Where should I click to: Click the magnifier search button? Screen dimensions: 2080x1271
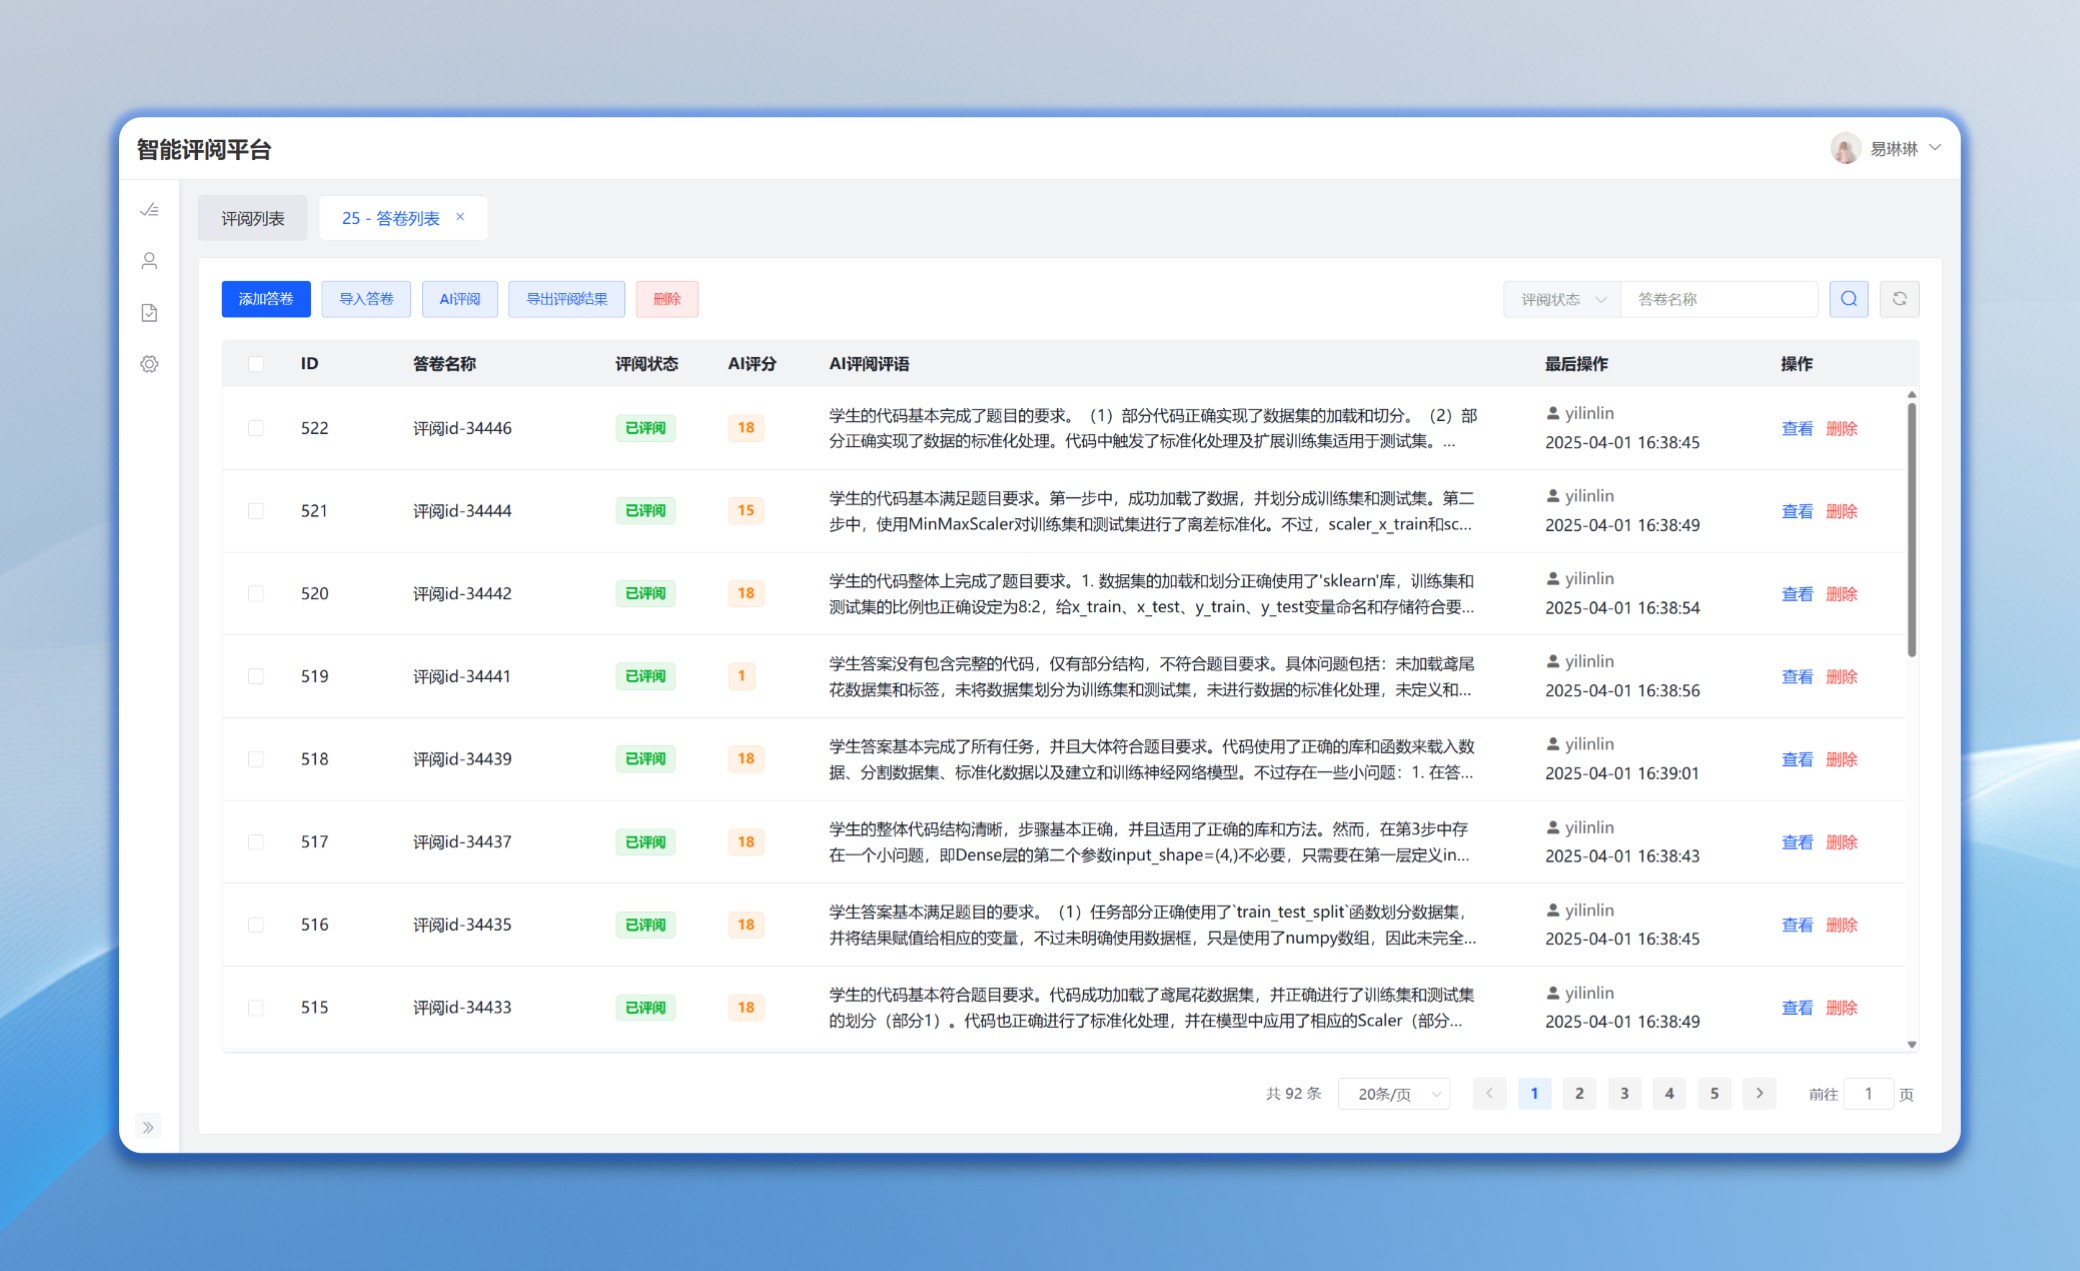pyautogui.click(x=1848, y=299)
